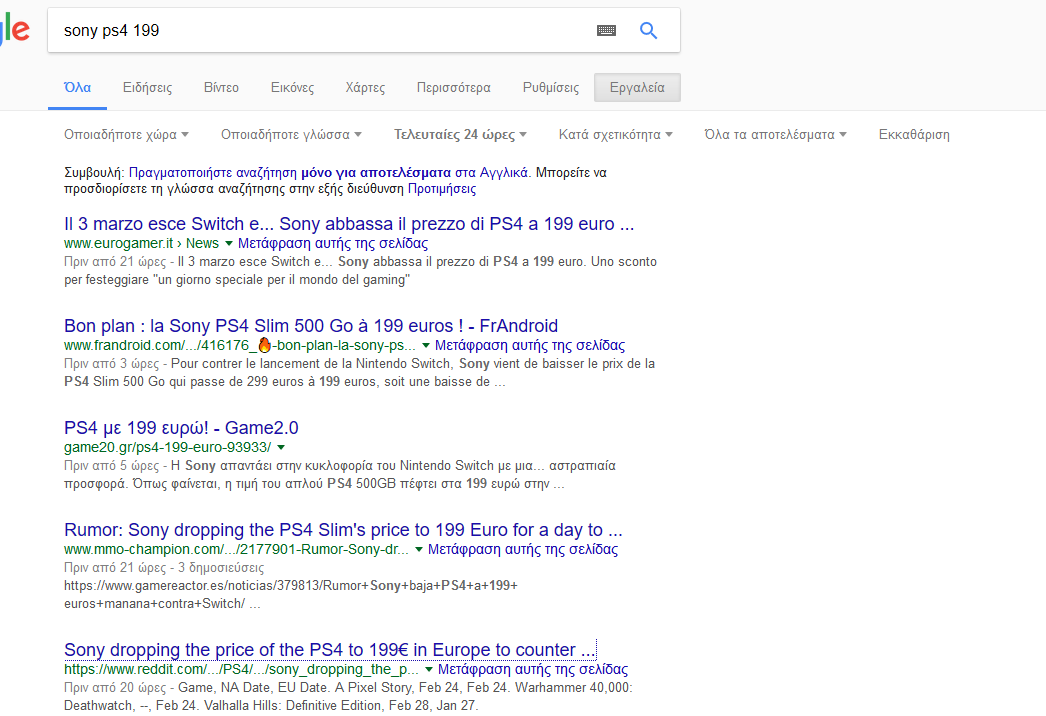Translate the frandroid.com result page

[x=530, y=345]
